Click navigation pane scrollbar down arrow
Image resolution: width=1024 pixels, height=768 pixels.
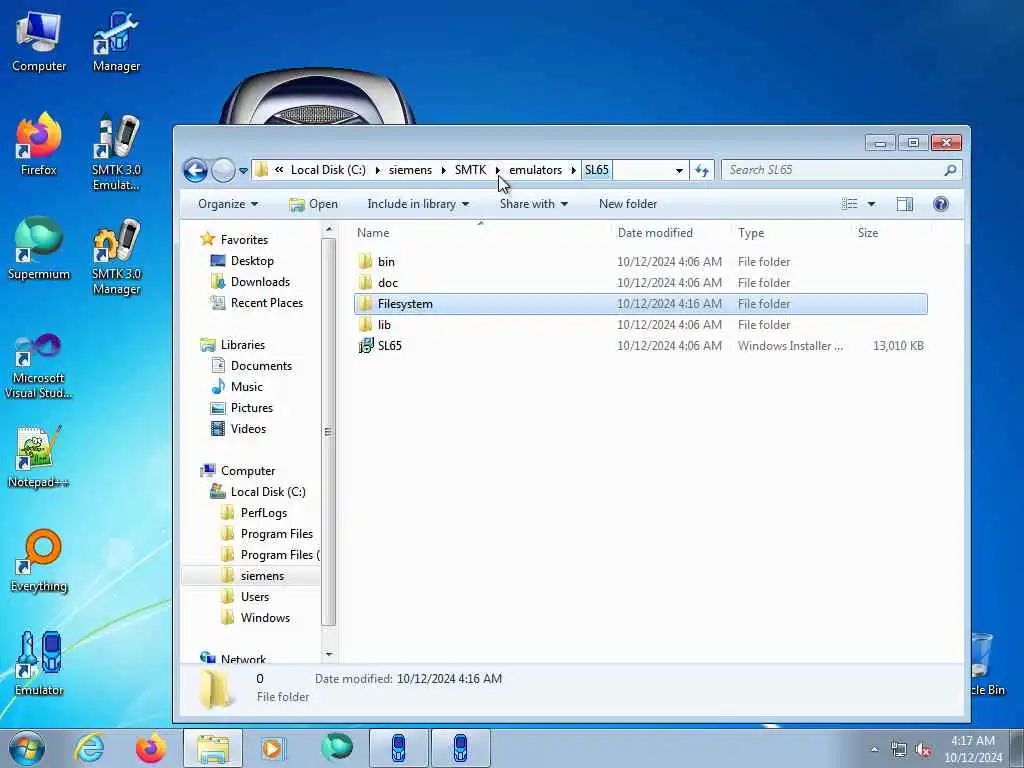(328, 654)
